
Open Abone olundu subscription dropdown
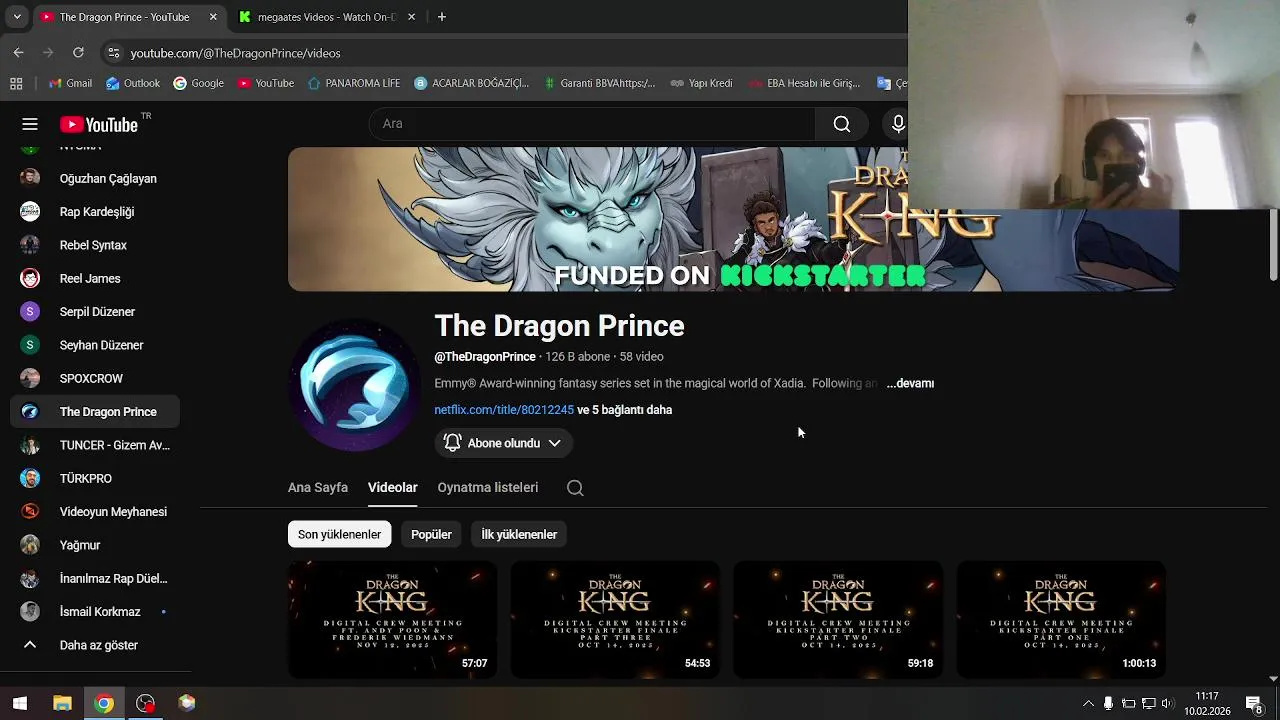tap(503, 443)
